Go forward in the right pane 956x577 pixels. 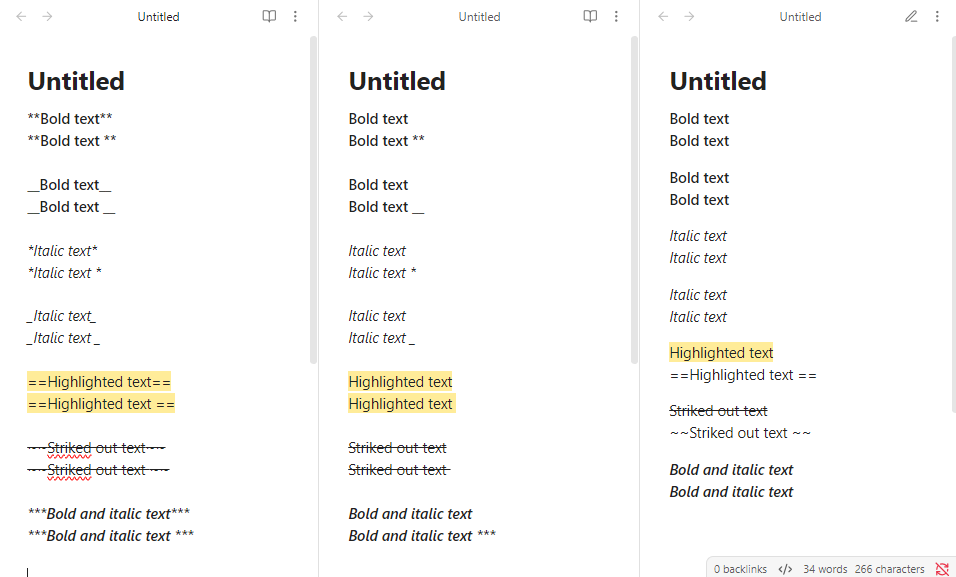coord(689,16)
